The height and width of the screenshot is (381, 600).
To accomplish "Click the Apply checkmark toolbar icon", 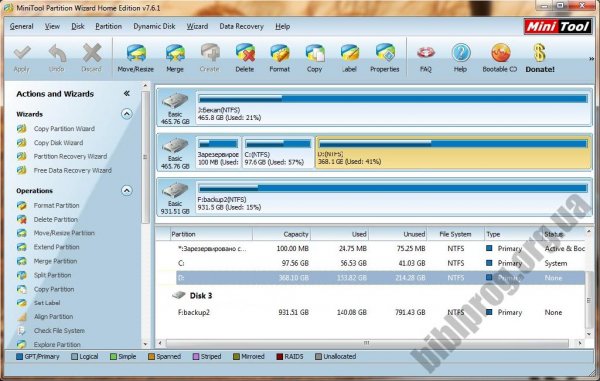I will tap(22, 53).
